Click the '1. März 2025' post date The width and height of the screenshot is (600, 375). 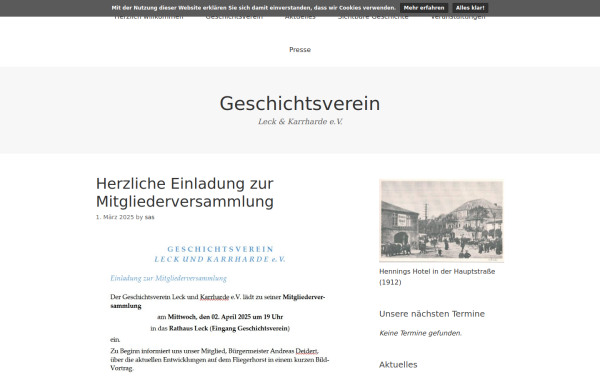coord(115,217)
